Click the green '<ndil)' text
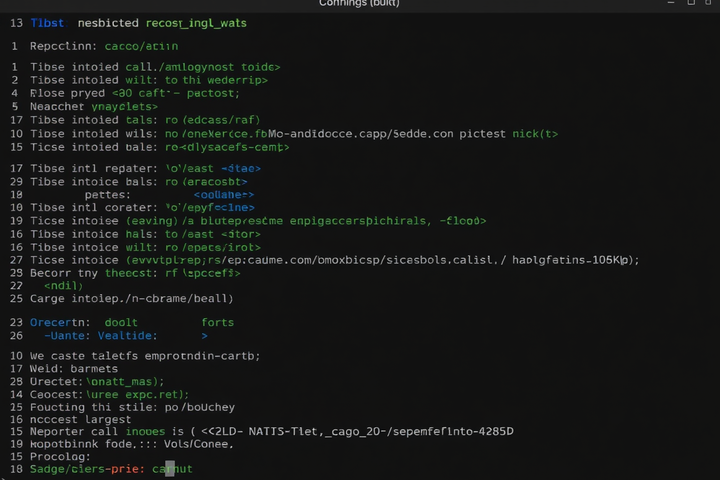 (63, 286)
